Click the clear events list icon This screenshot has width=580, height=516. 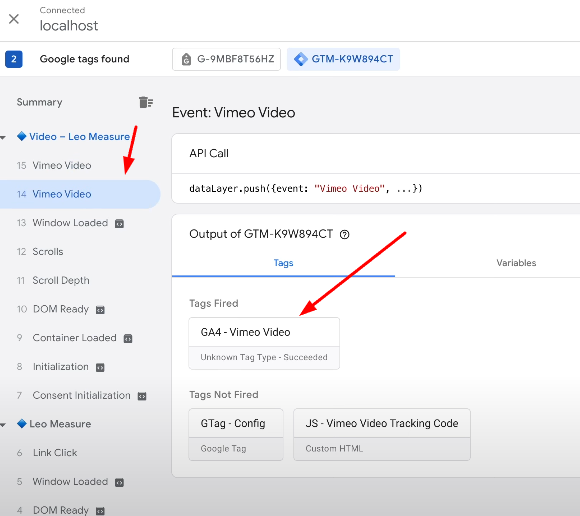pos(146,102)
